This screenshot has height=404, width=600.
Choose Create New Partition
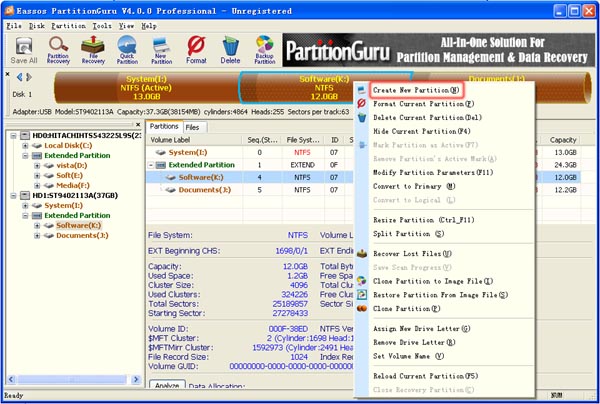(x=416, y=90)
